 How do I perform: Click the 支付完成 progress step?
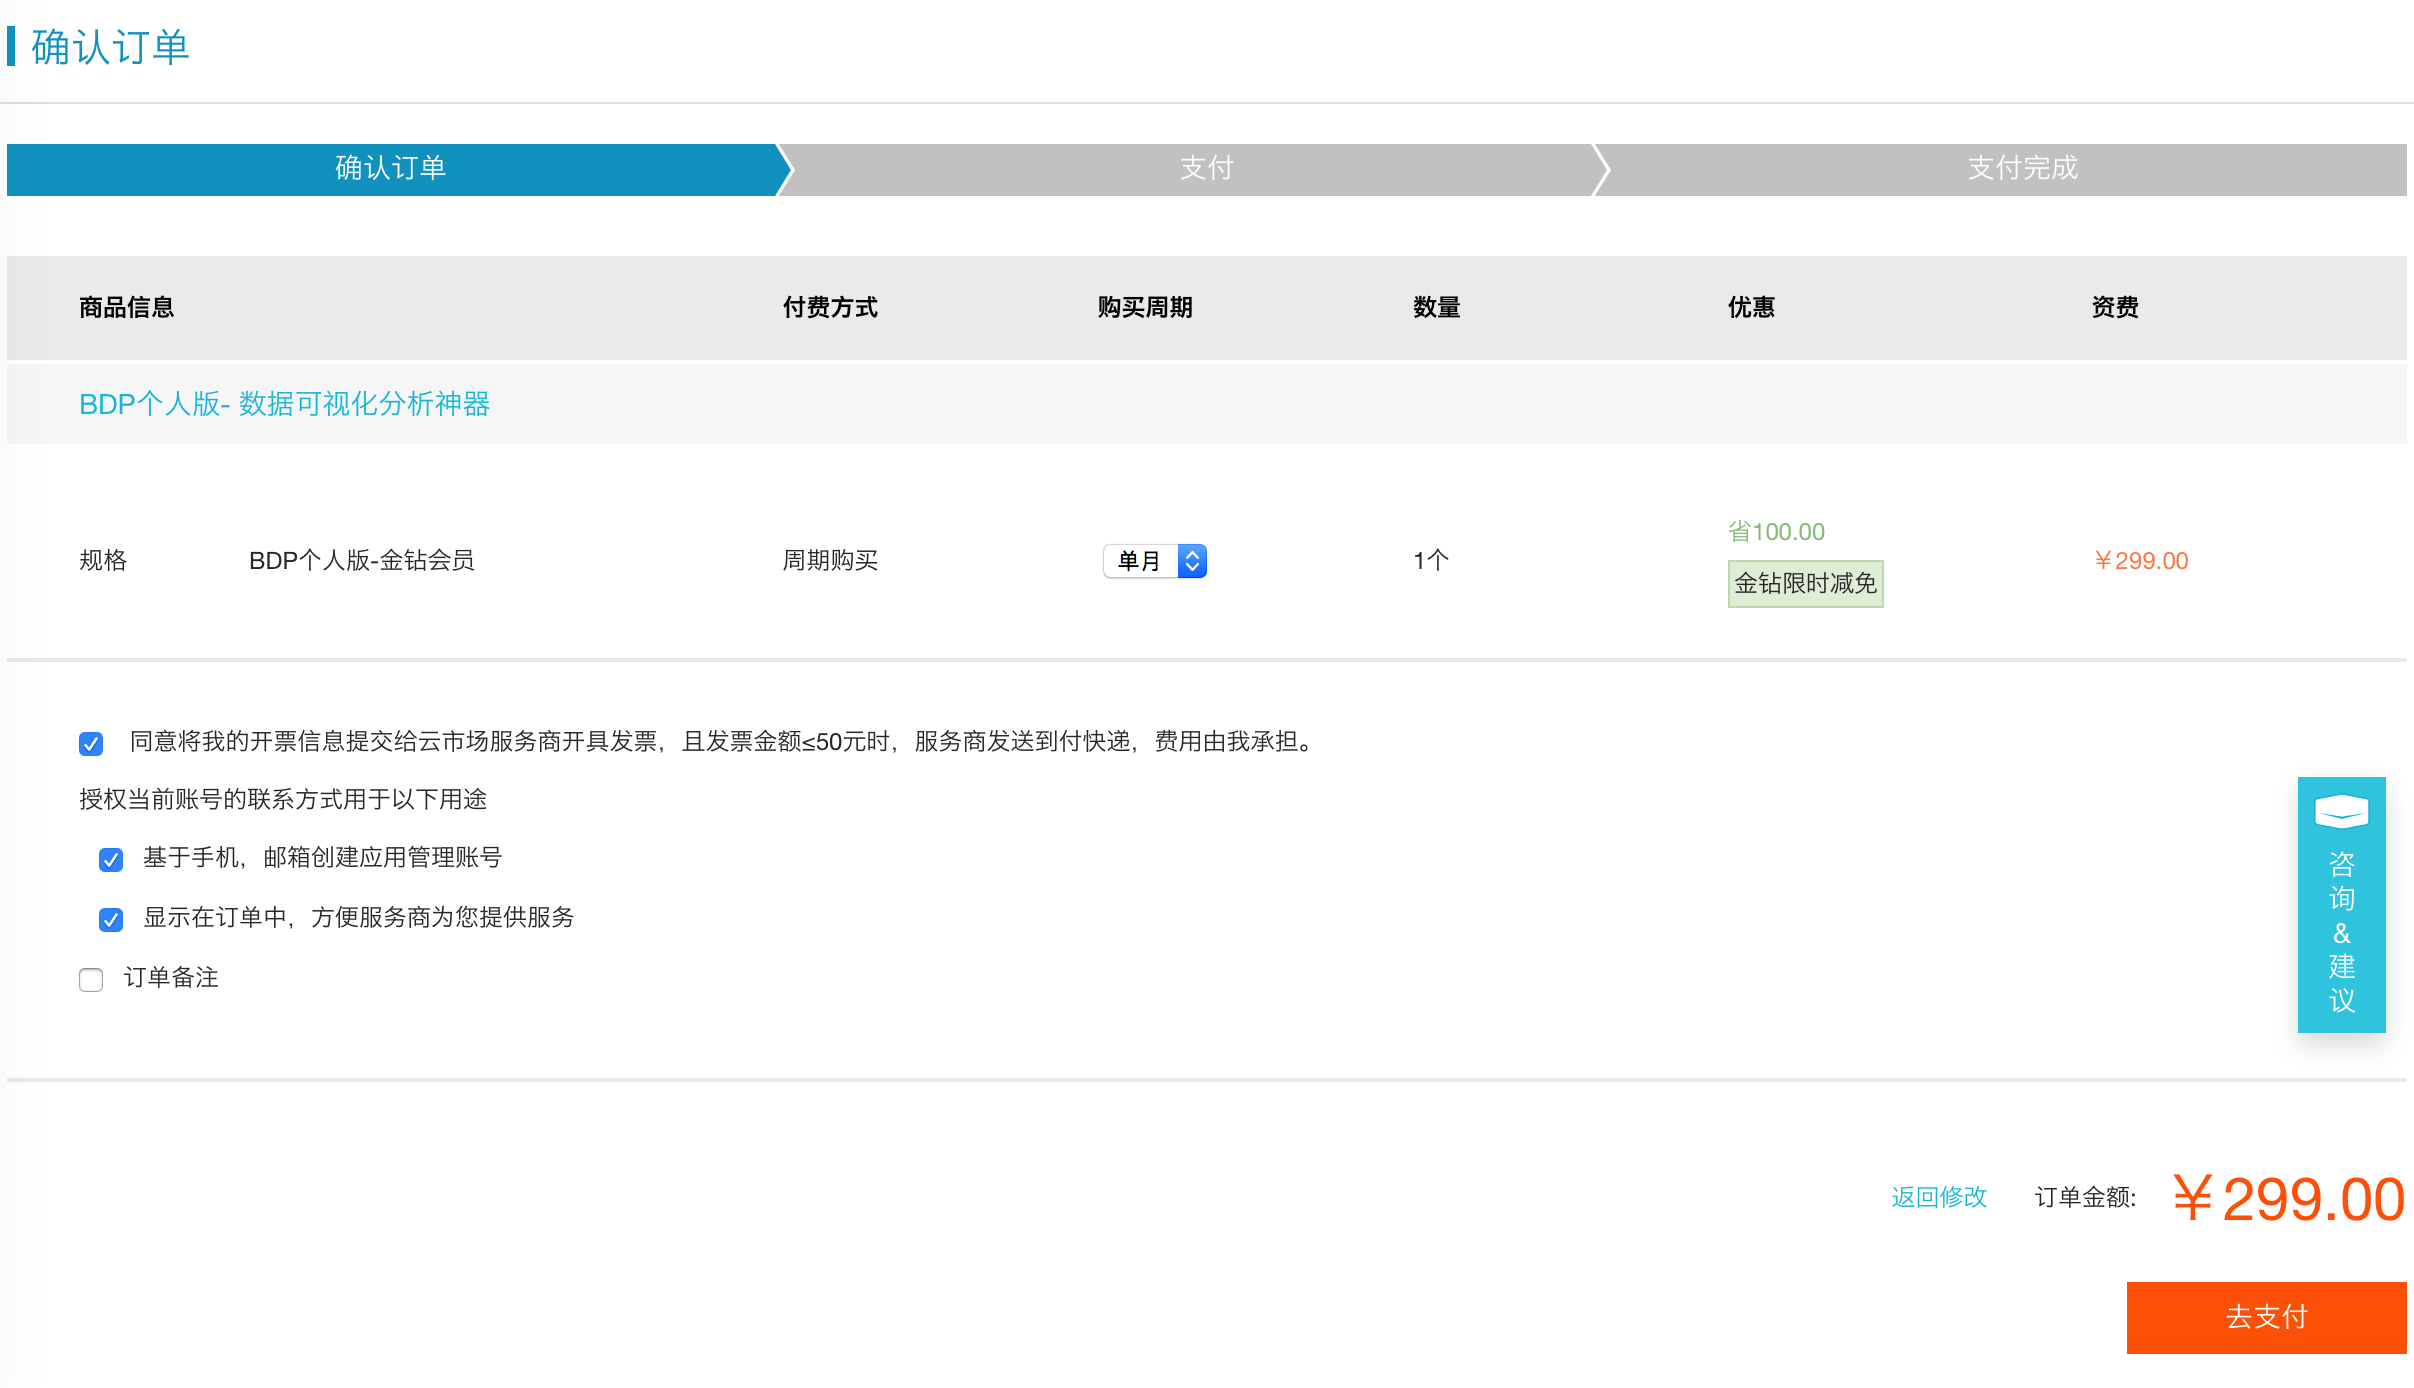click(2022, 168)
